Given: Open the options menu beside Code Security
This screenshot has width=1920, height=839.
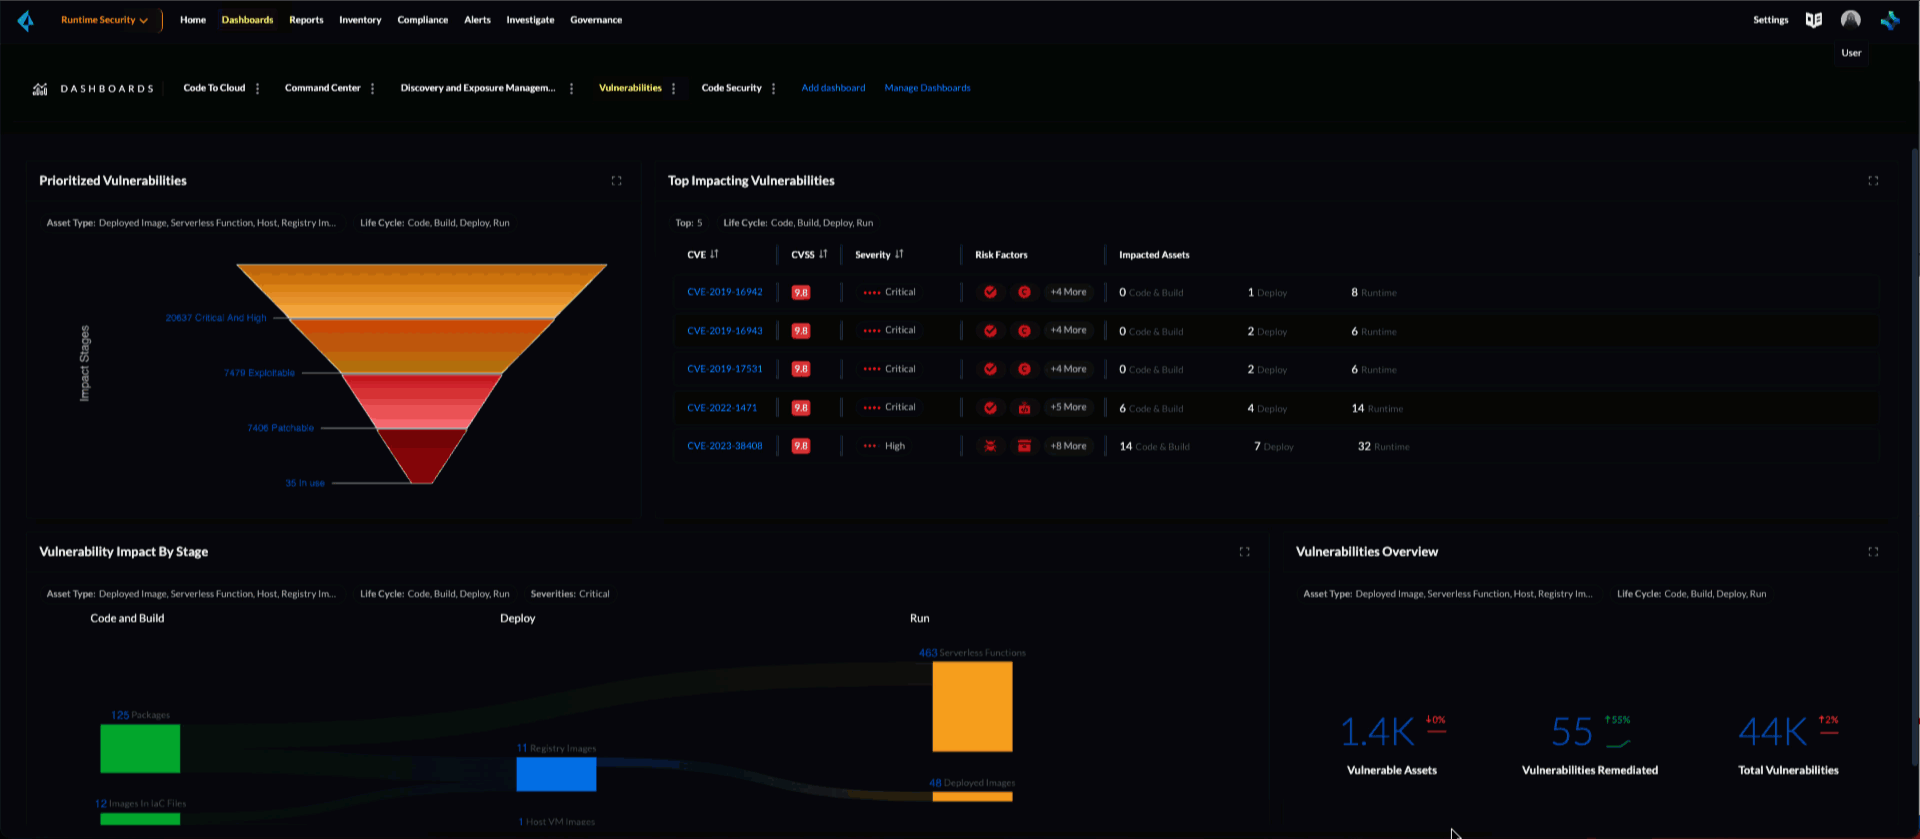Looking at the screenshot, I should pyautogui.click(x=774, y=89).
